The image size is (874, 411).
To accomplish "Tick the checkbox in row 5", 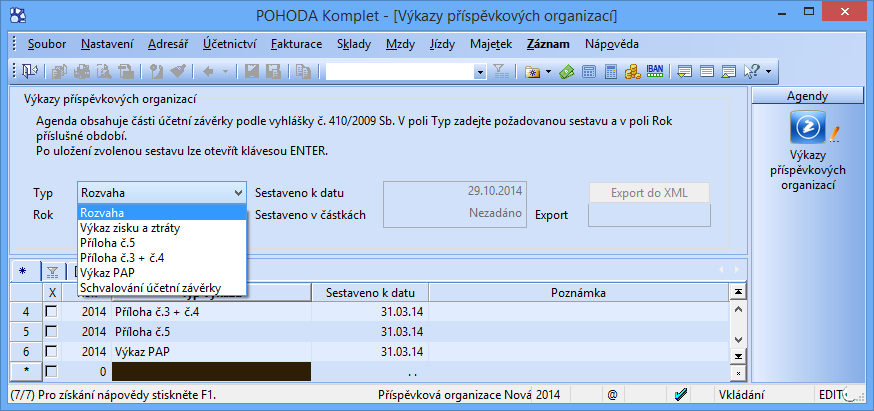I will pos(51,332).
